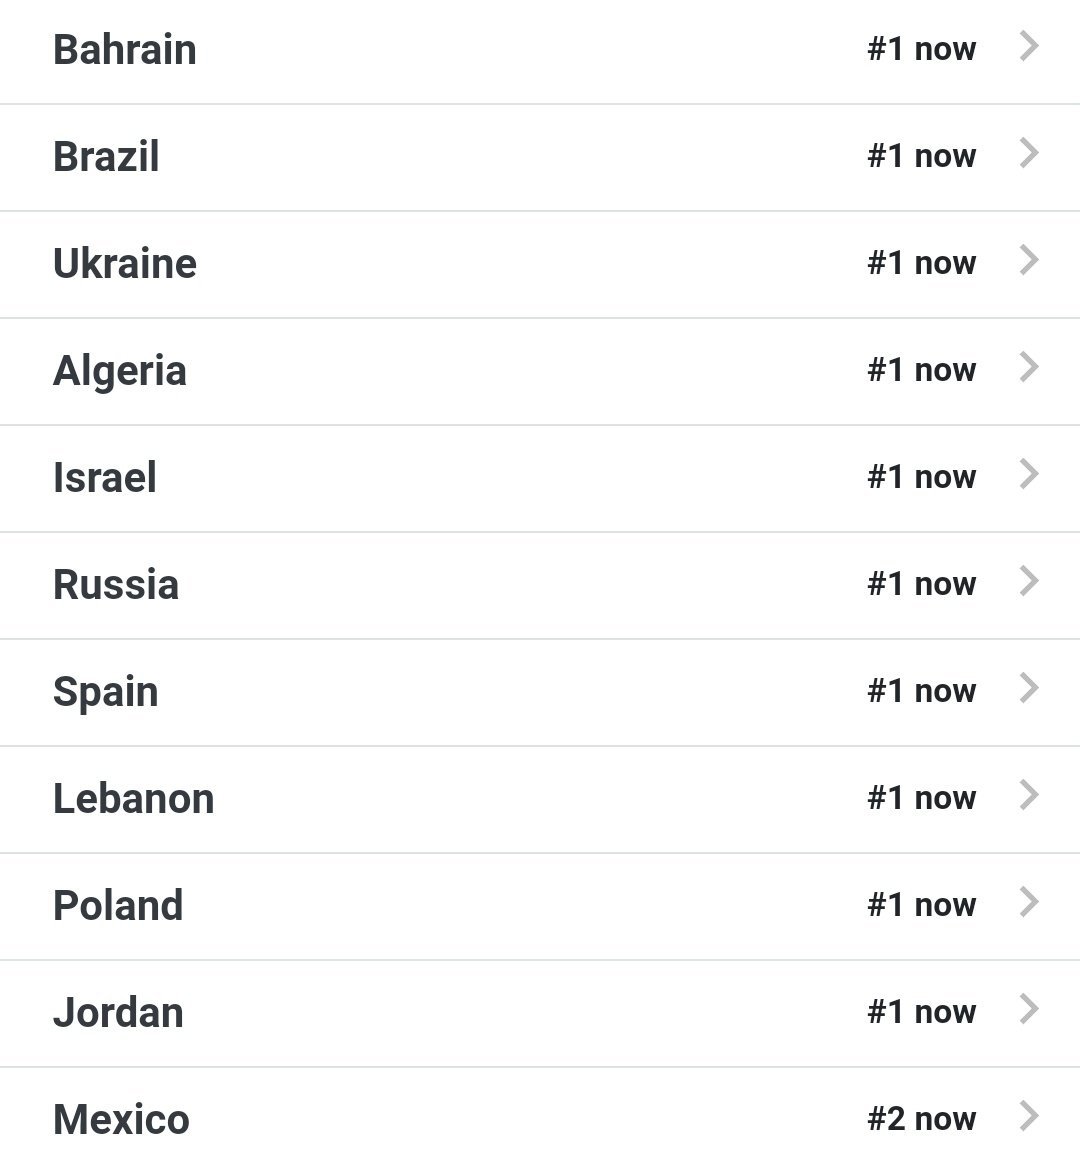Viewport: 1080px width, 1169px height.
Task: Tap the Jordan row arrow icon
Action: [1029, 1009]
